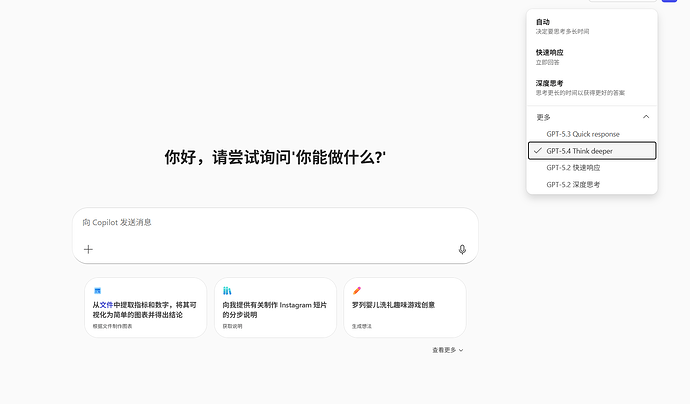The height and width of the screenshot is (404, 690).
Task: Expand 查看更多 suggestions
Action: [x=448, y=350]
